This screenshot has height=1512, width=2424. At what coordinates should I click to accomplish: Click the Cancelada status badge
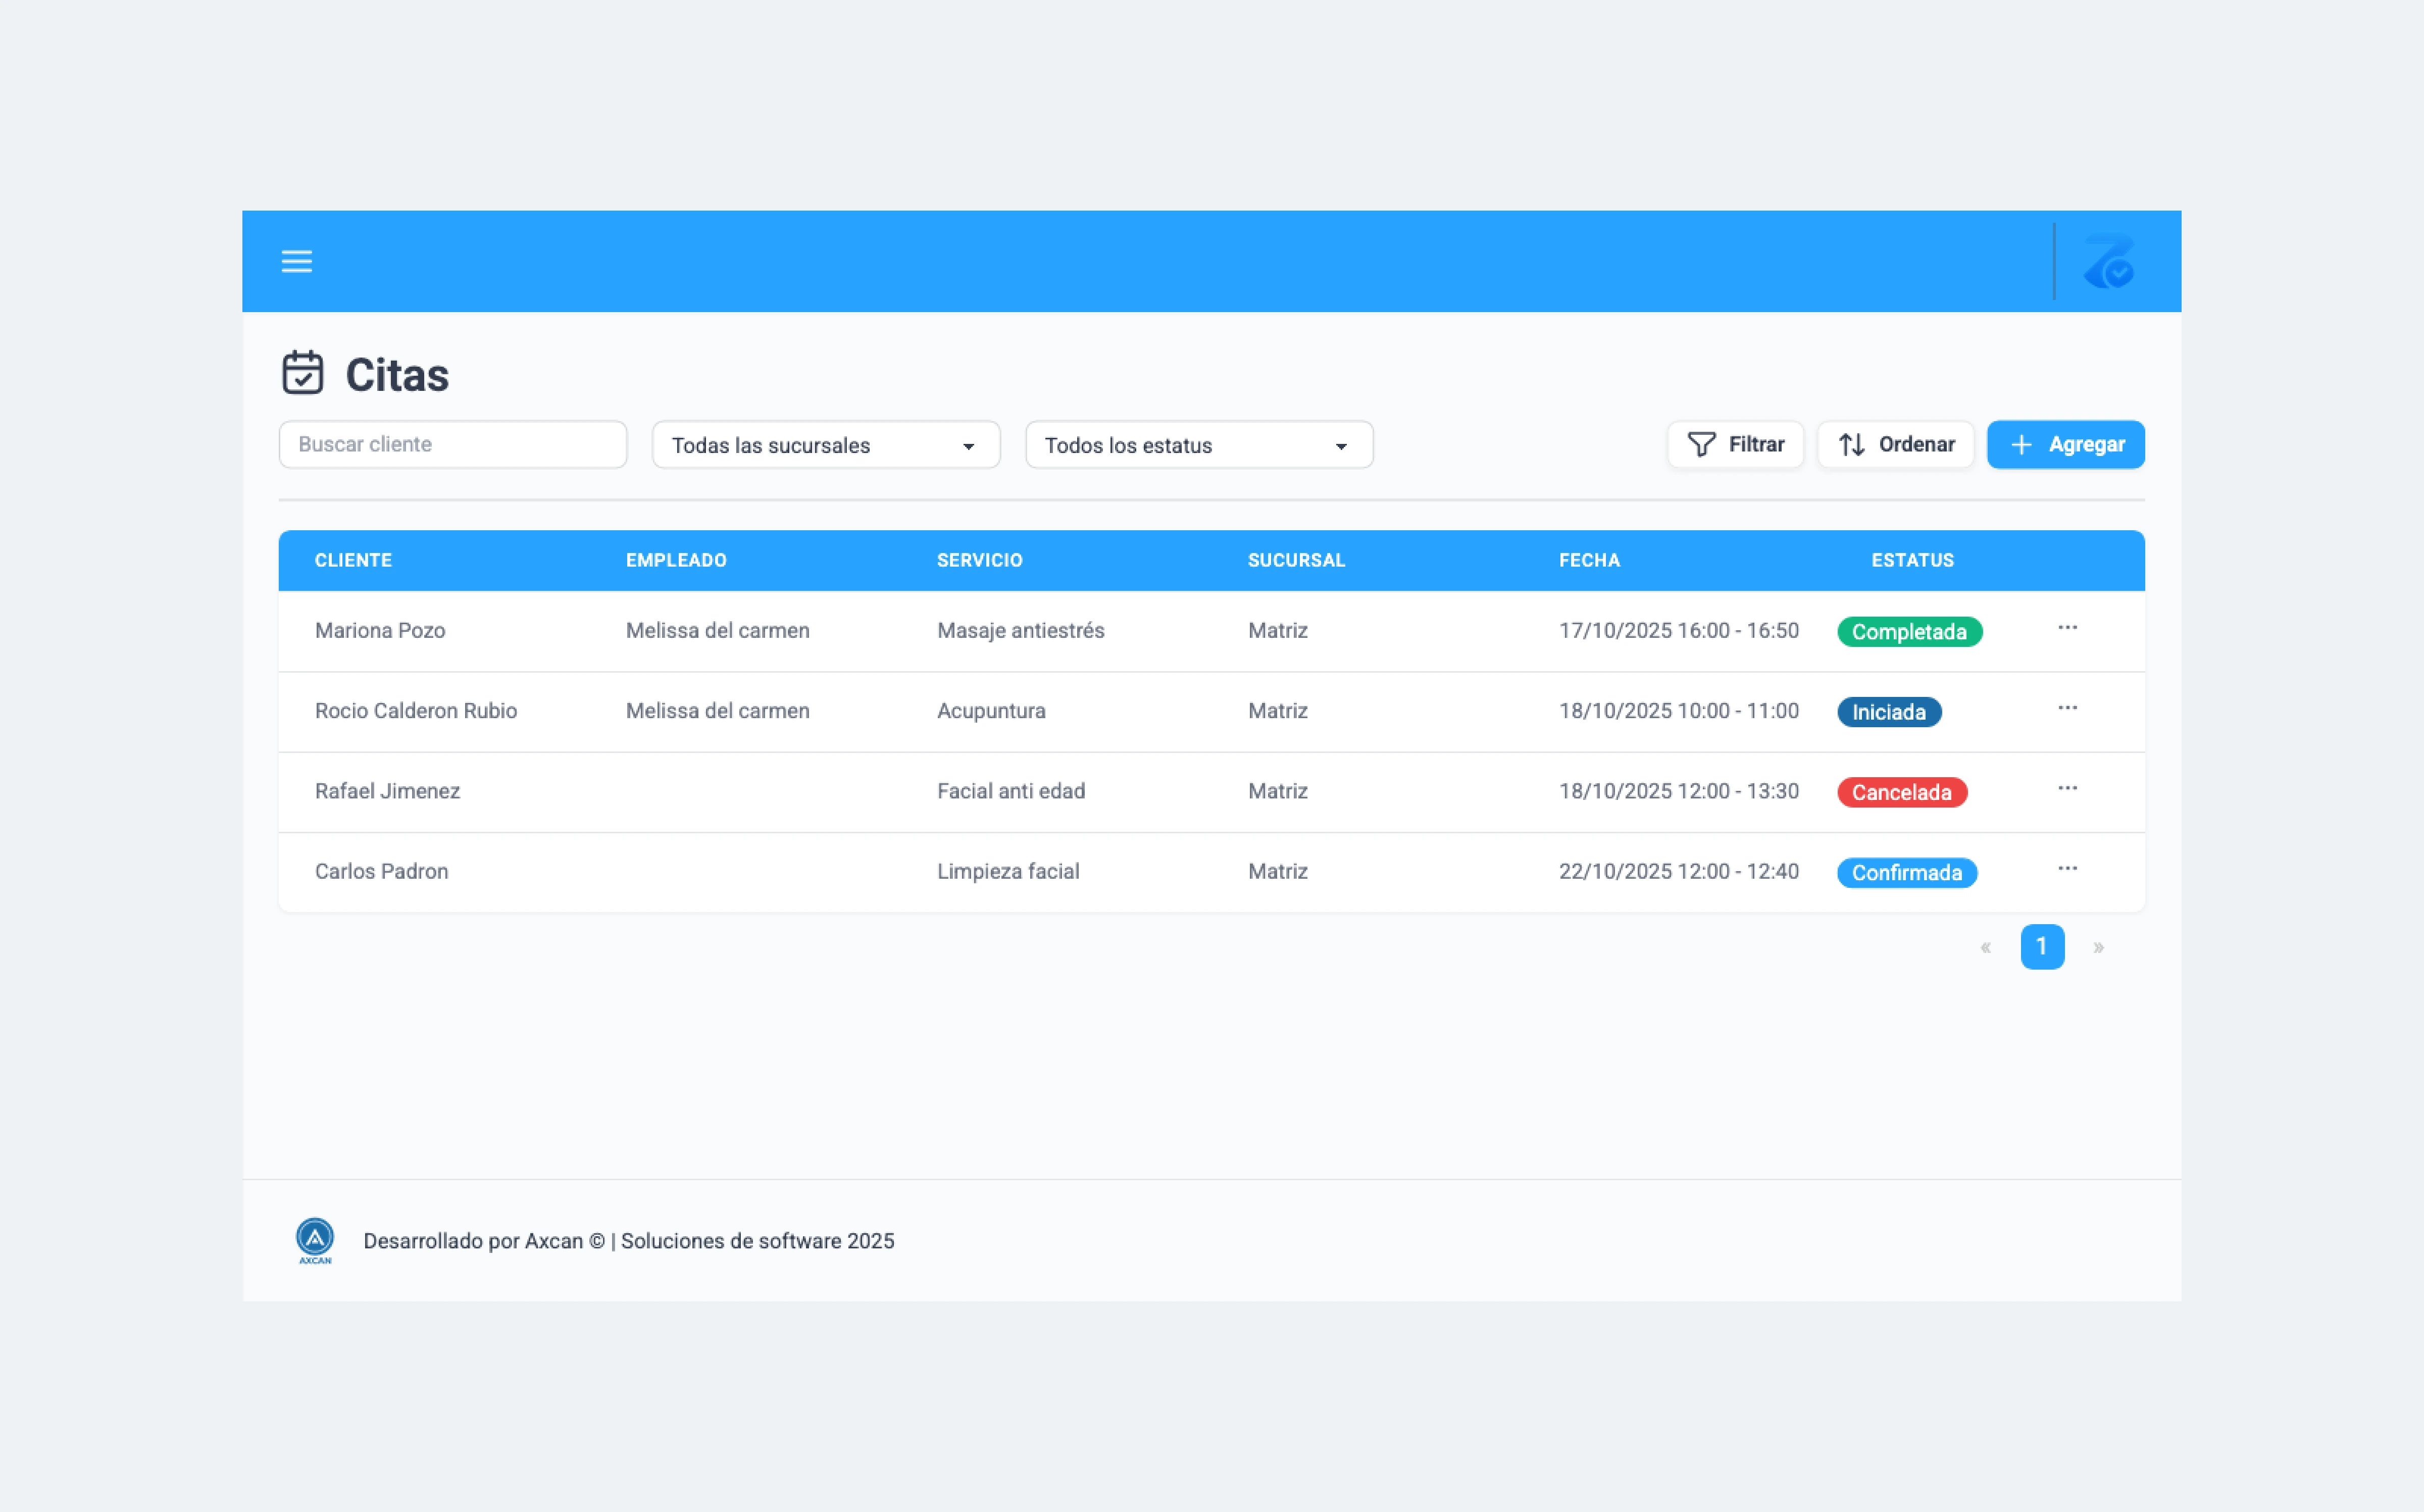(x=1901, y=792)
